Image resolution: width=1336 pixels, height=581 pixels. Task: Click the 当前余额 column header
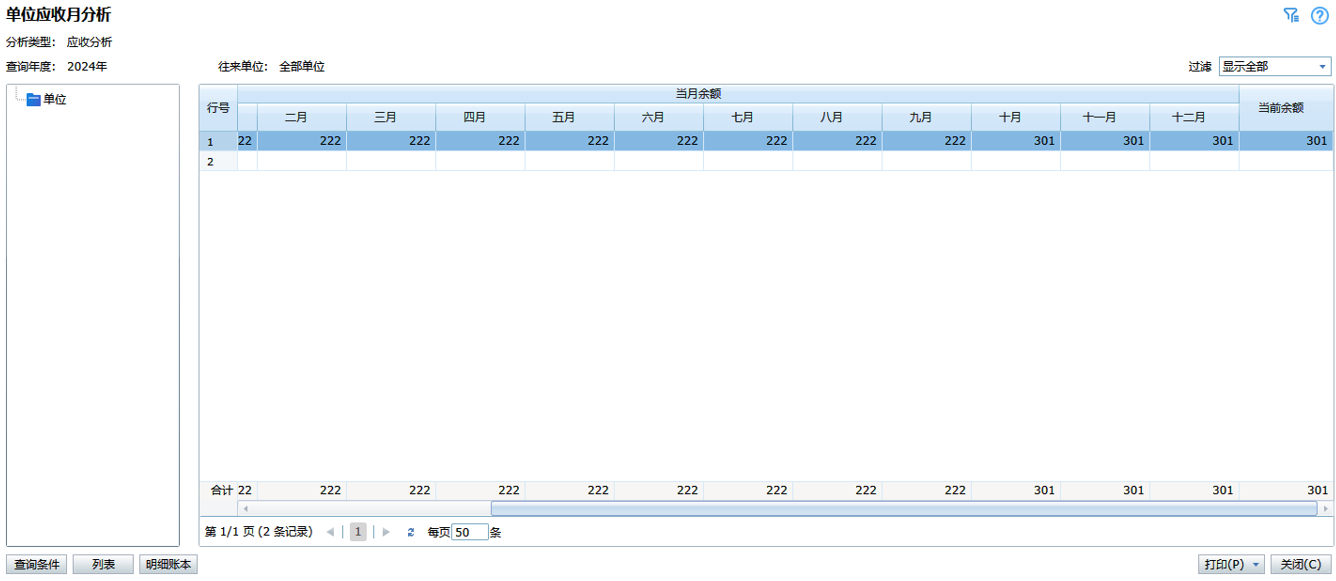point(1285,108)
